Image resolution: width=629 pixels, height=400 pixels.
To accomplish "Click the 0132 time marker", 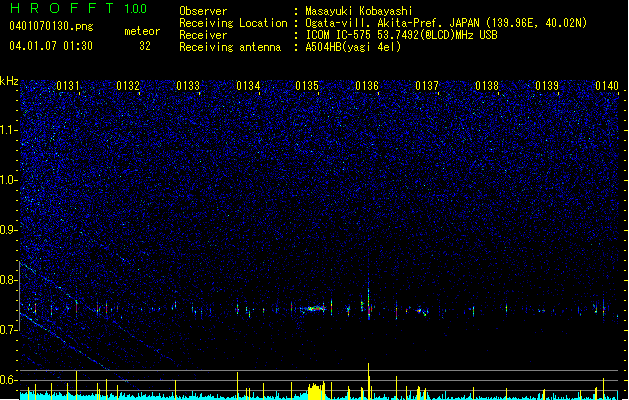I will pos(128,86).
